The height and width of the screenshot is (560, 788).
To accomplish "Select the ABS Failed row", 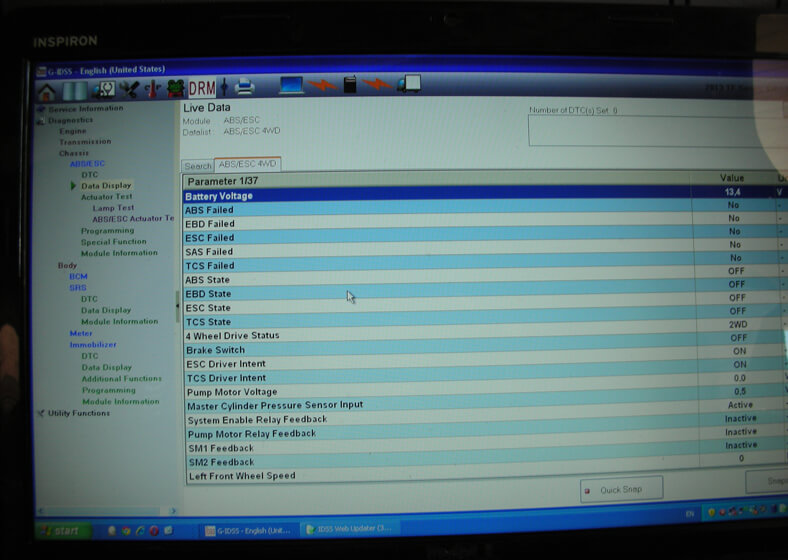I will tap(485, 208).
